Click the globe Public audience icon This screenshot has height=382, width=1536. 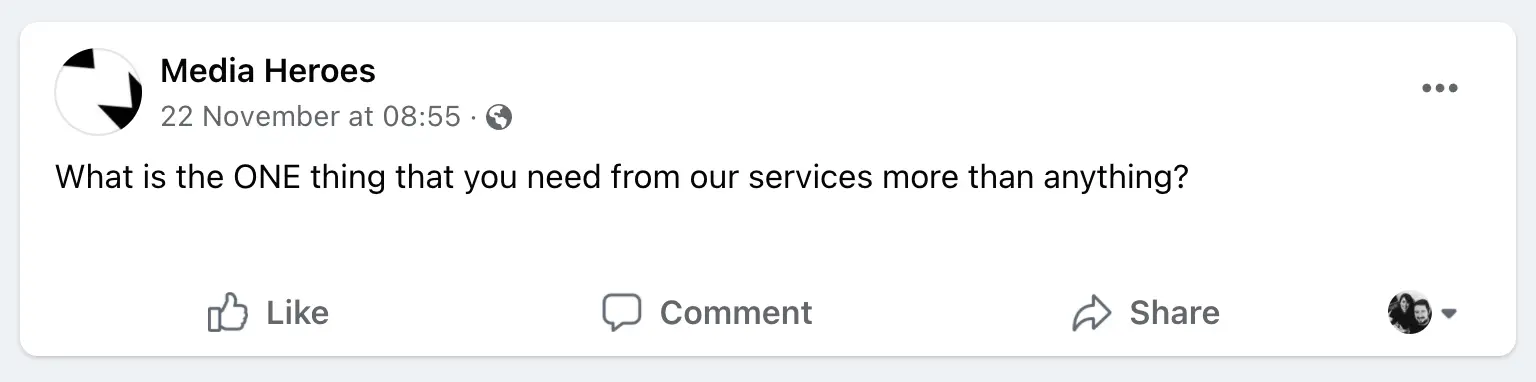[499, 118]
